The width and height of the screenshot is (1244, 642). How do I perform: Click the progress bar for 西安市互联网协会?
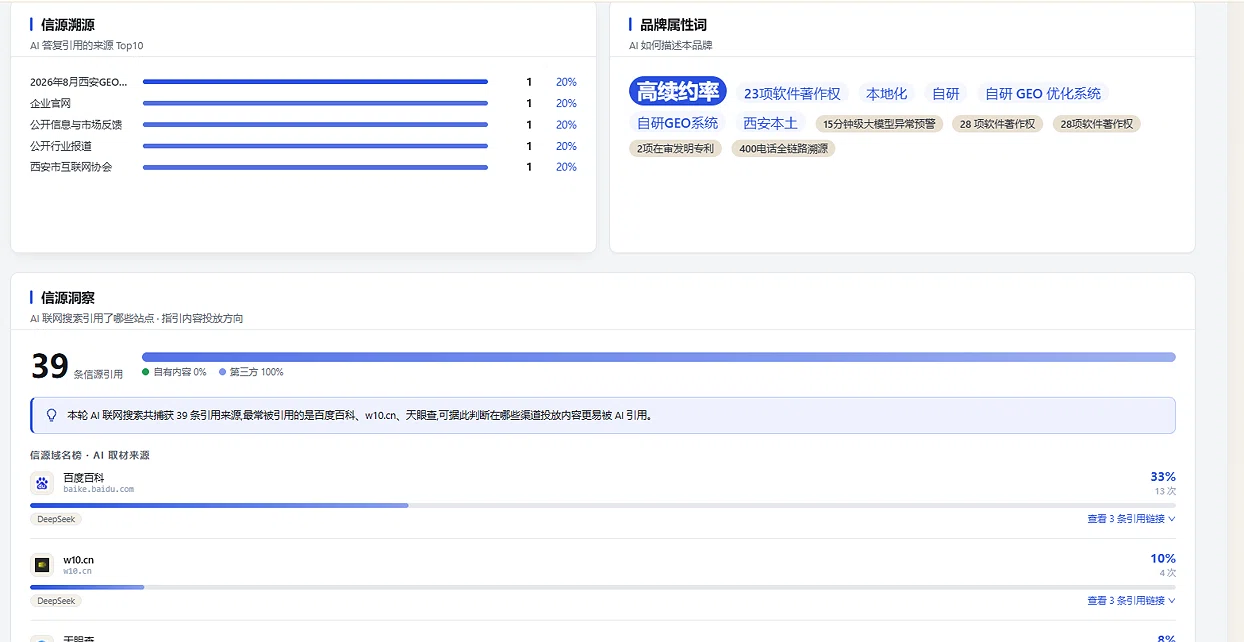pyautogui.click(x=315, y=167)
